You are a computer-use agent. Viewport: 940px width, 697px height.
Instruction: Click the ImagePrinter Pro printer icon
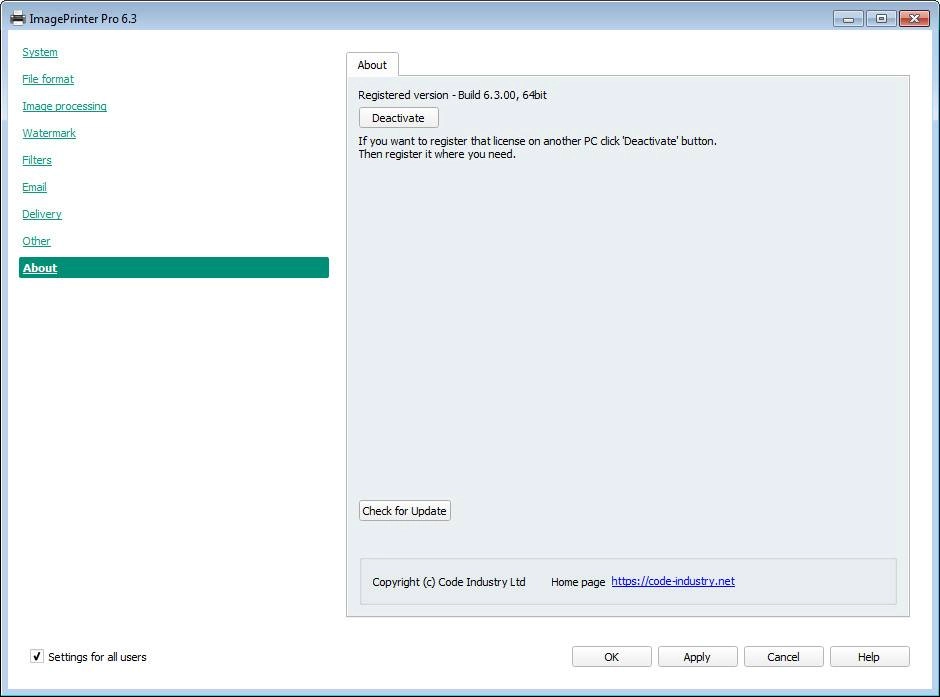click(x=18, y=19)
